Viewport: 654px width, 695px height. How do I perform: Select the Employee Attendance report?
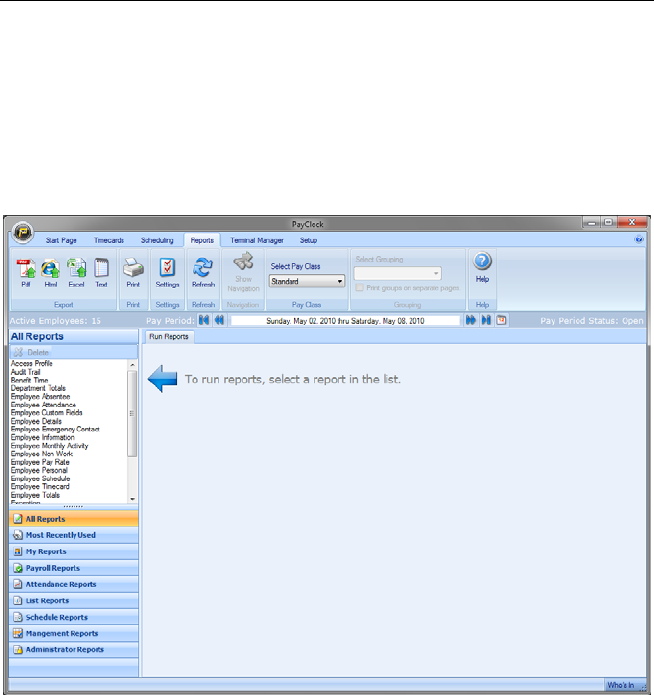[43, 405]
